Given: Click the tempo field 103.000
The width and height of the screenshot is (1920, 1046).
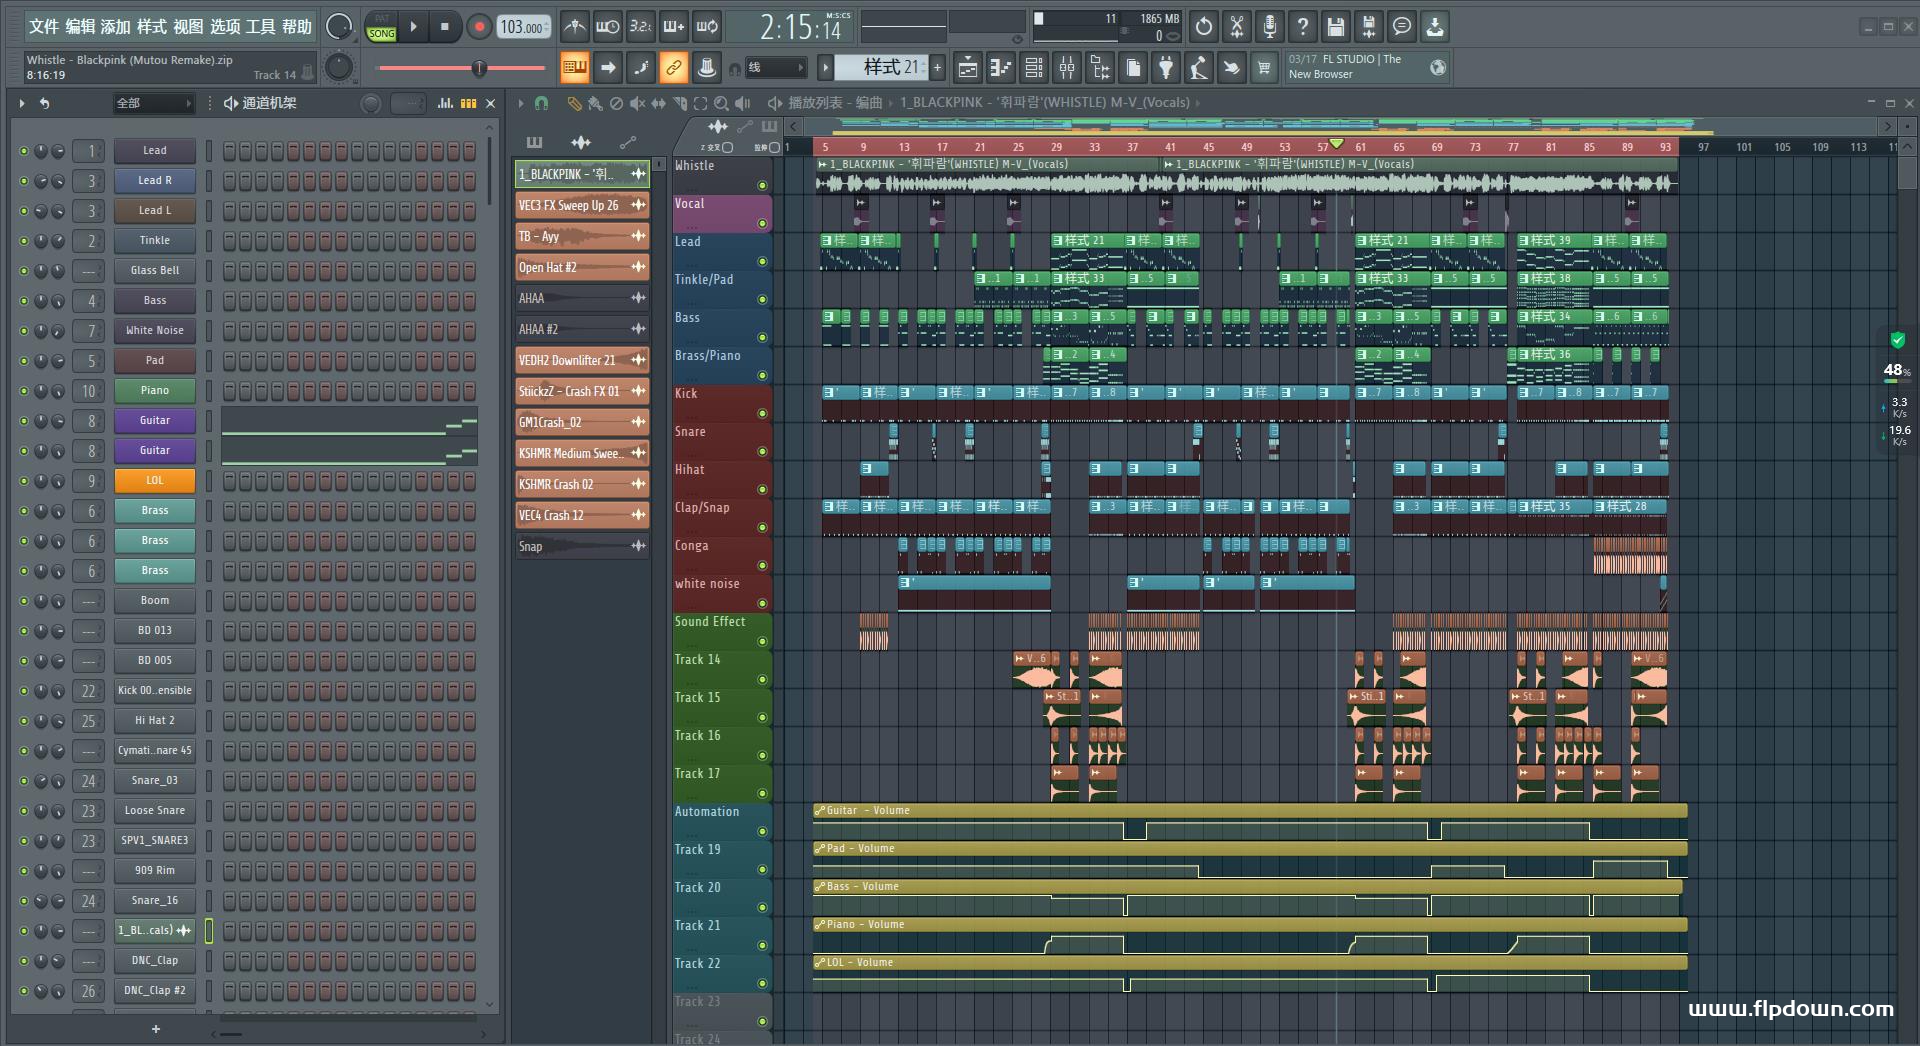Looking at the screenshot, I should tap(523, 27).
